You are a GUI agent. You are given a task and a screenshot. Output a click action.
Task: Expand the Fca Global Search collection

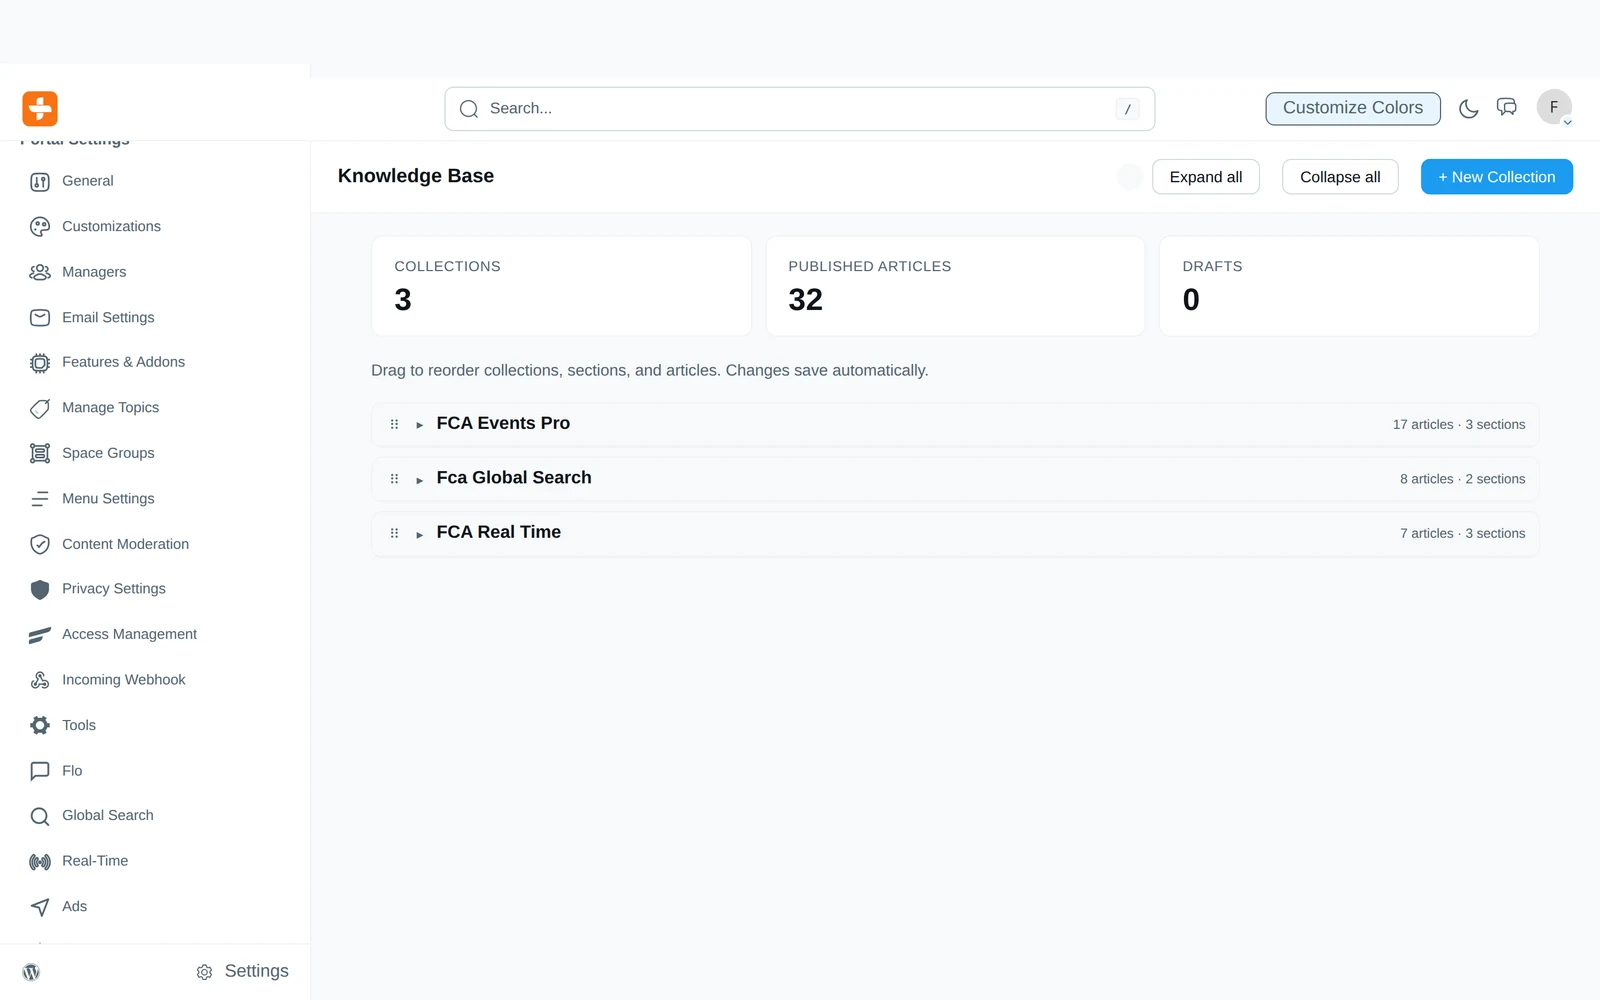[420, 480]
